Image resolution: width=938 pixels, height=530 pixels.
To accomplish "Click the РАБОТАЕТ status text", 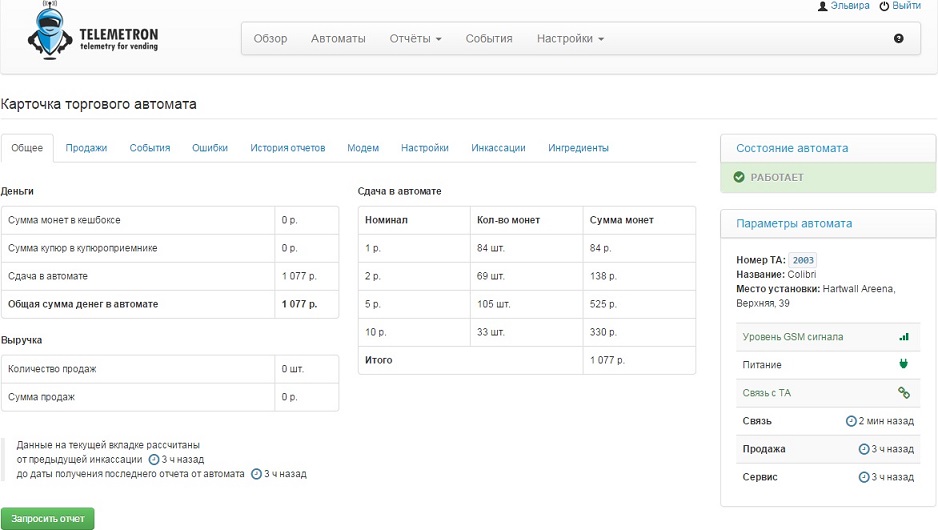I will pyautogui.click(x=777, y=178).
